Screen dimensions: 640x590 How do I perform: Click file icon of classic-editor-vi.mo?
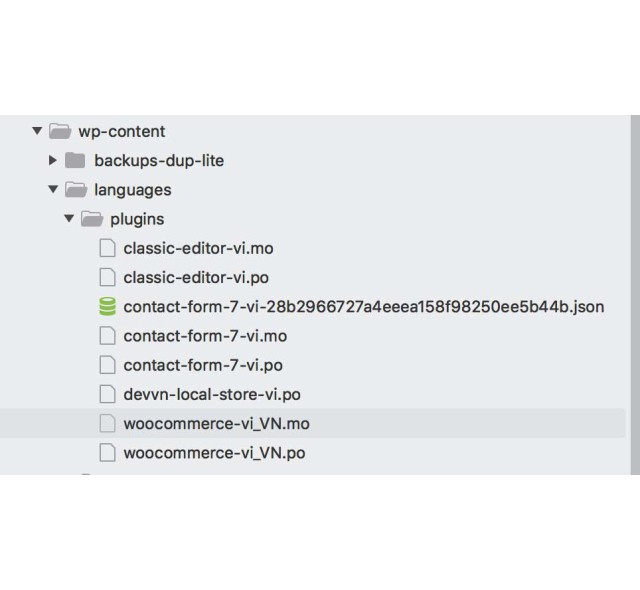[107, 248]
